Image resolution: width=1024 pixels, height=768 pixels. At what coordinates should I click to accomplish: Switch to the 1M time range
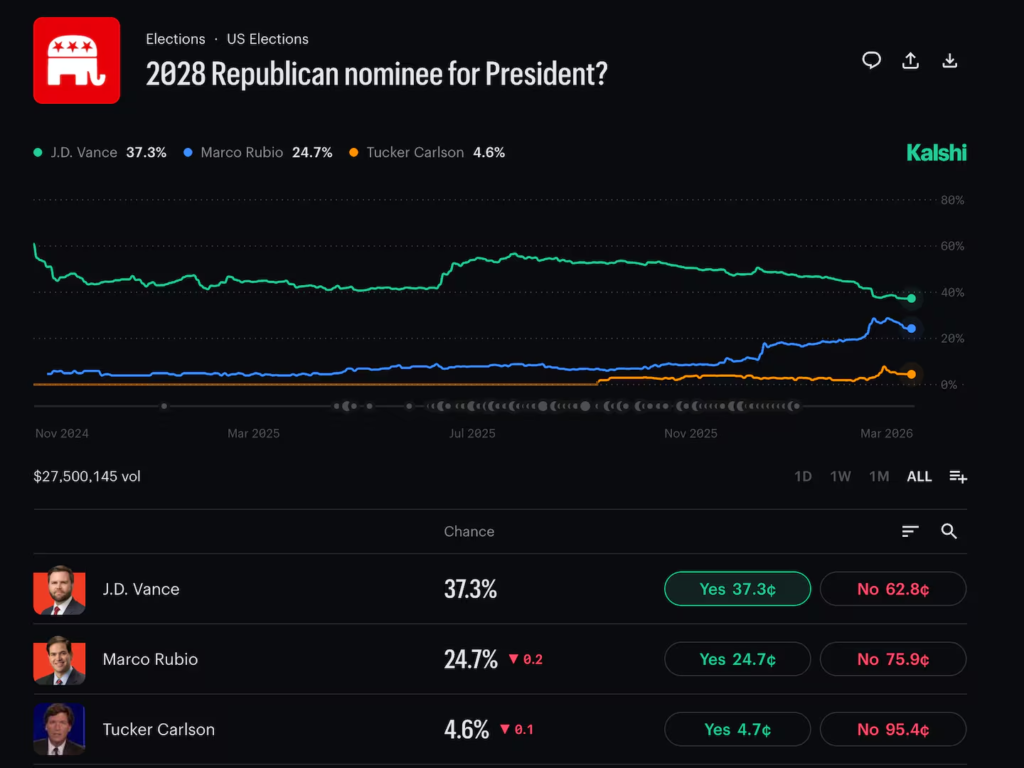878,476
